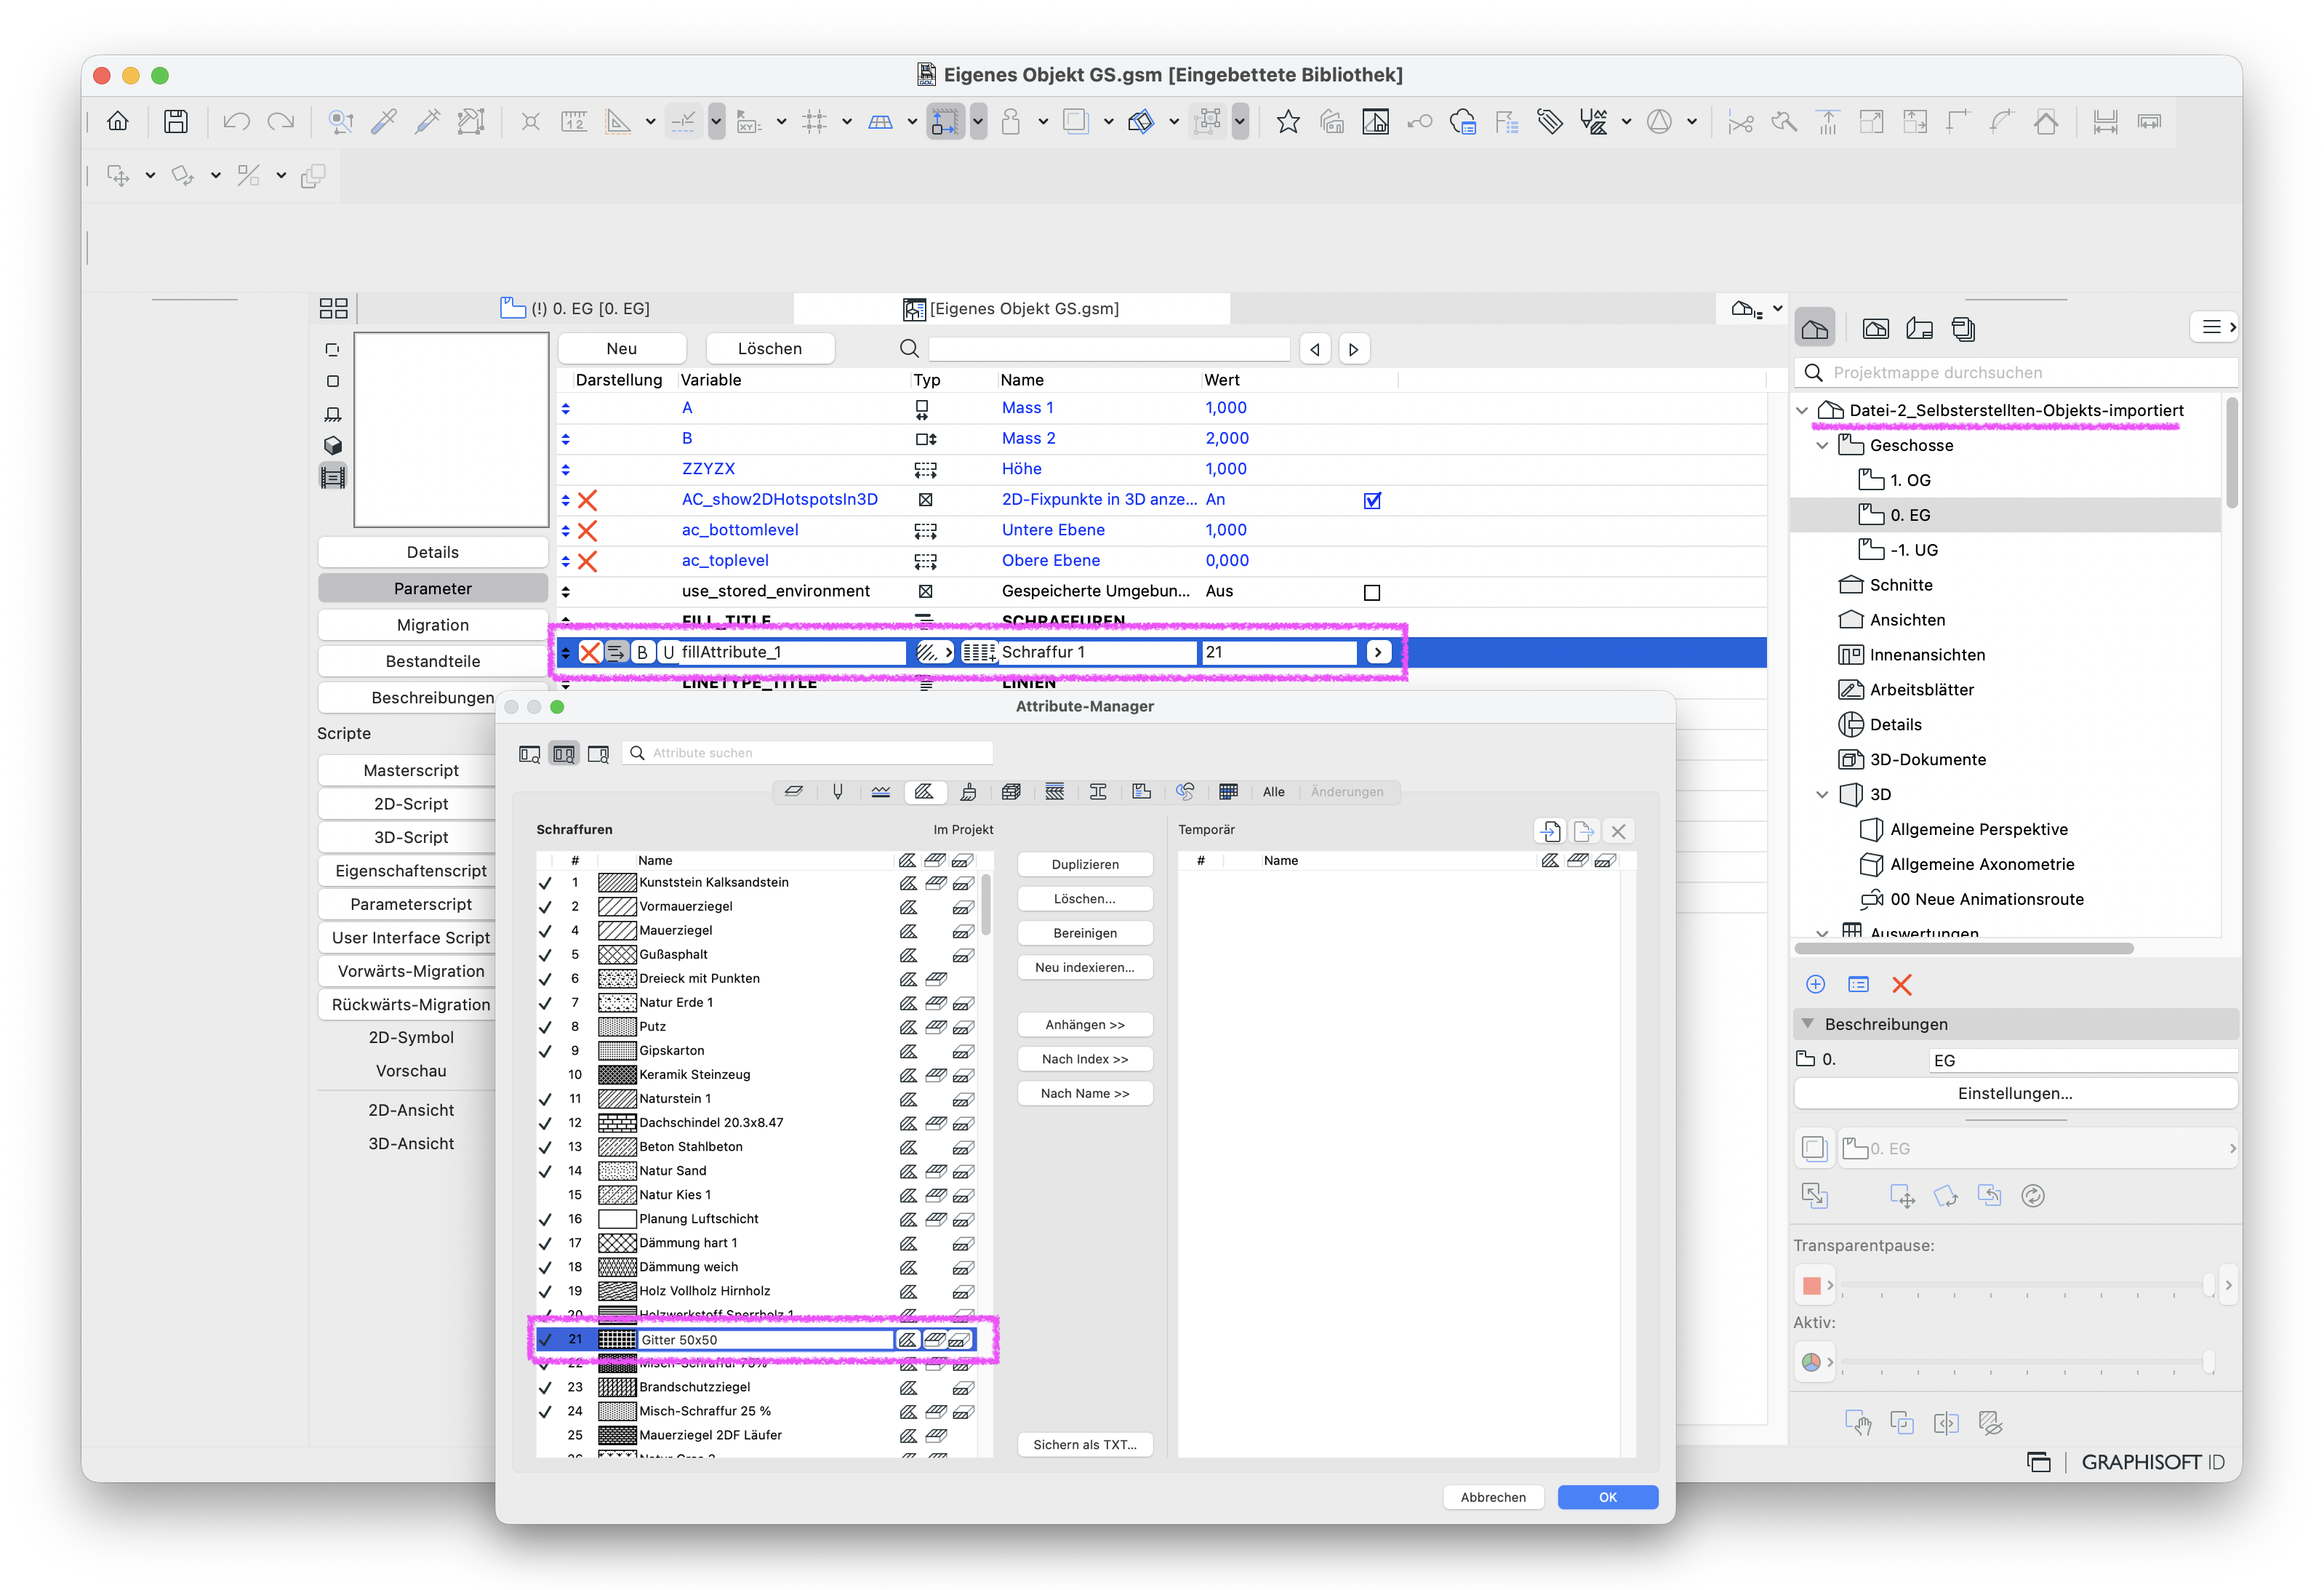Open the 0. EG story selector dropdown

point(2038,1149)
